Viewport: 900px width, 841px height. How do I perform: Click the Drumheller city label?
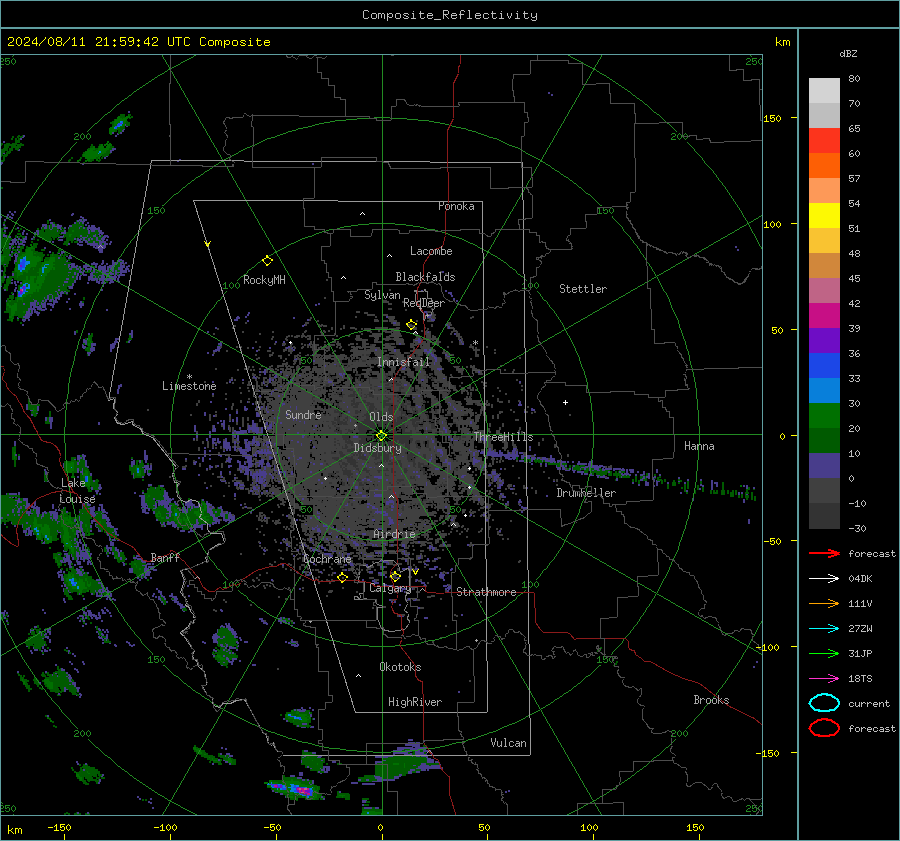click(x=586, y=493)
